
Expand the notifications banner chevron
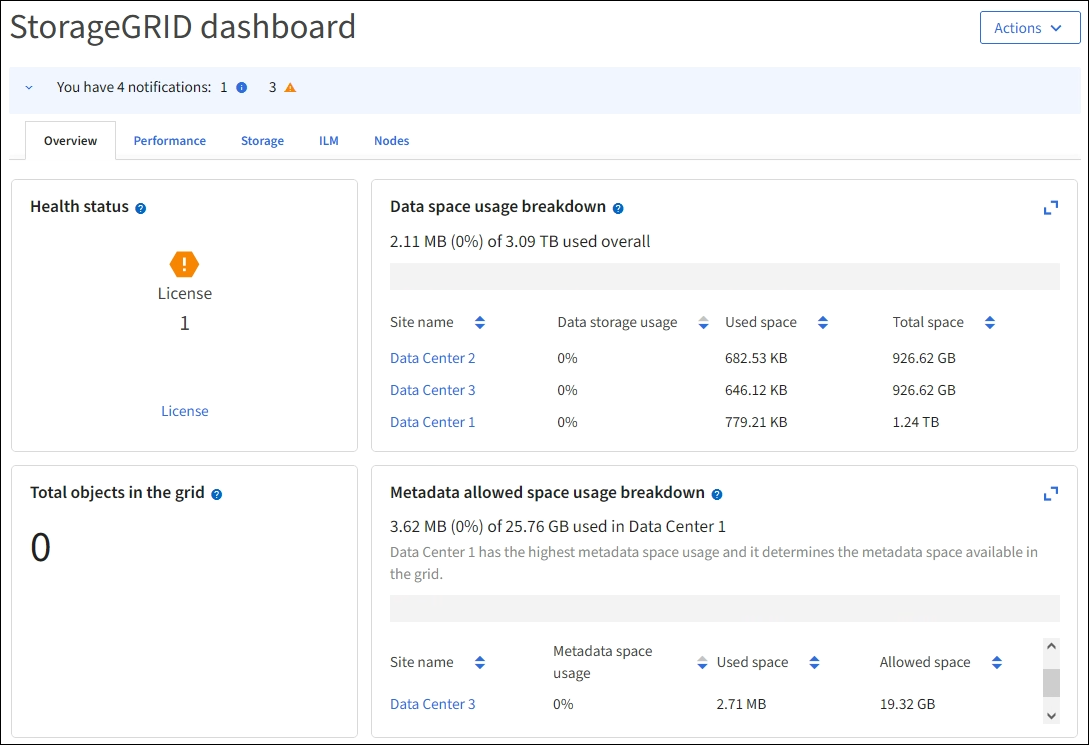[29, 88]
